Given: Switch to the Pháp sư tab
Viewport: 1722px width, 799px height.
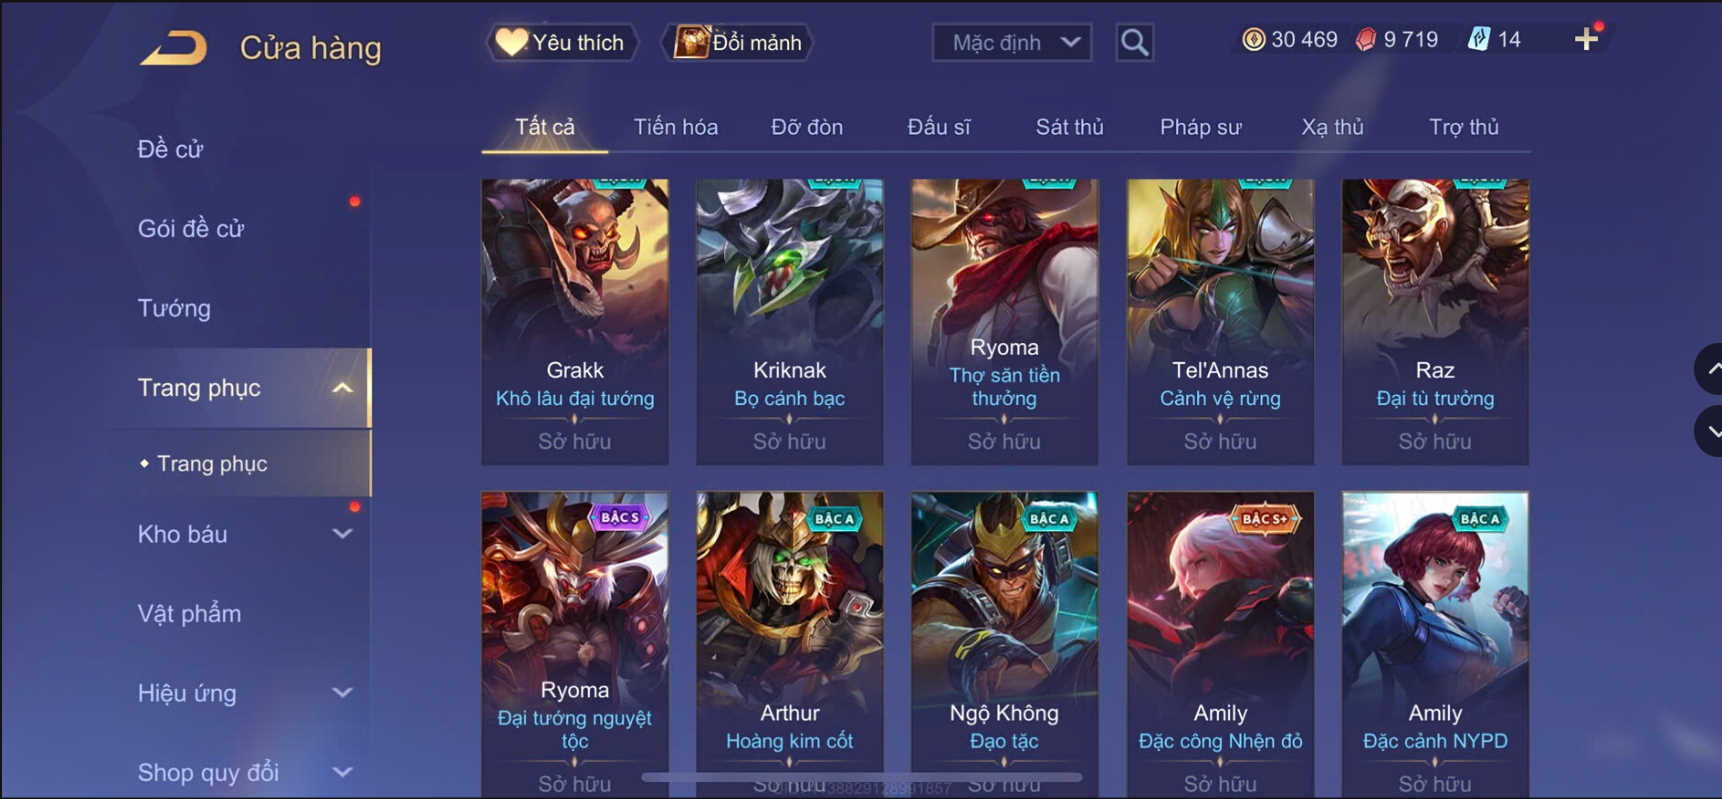Looking at the screenshot, I should pos(1200,127).
